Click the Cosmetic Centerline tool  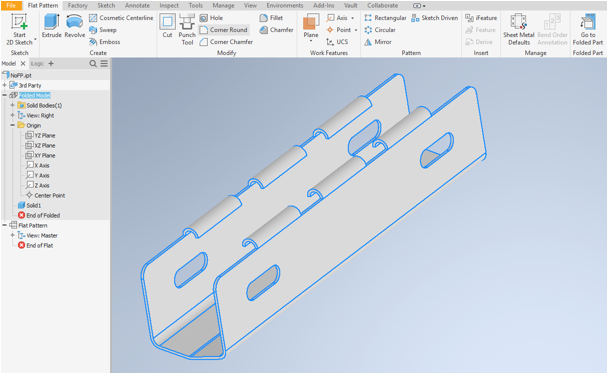(121, 18)
